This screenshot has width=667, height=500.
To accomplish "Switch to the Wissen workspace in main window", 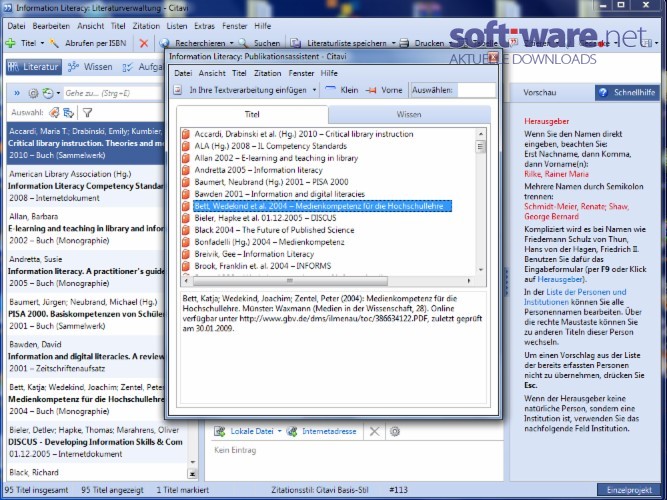I will (90, 67).
